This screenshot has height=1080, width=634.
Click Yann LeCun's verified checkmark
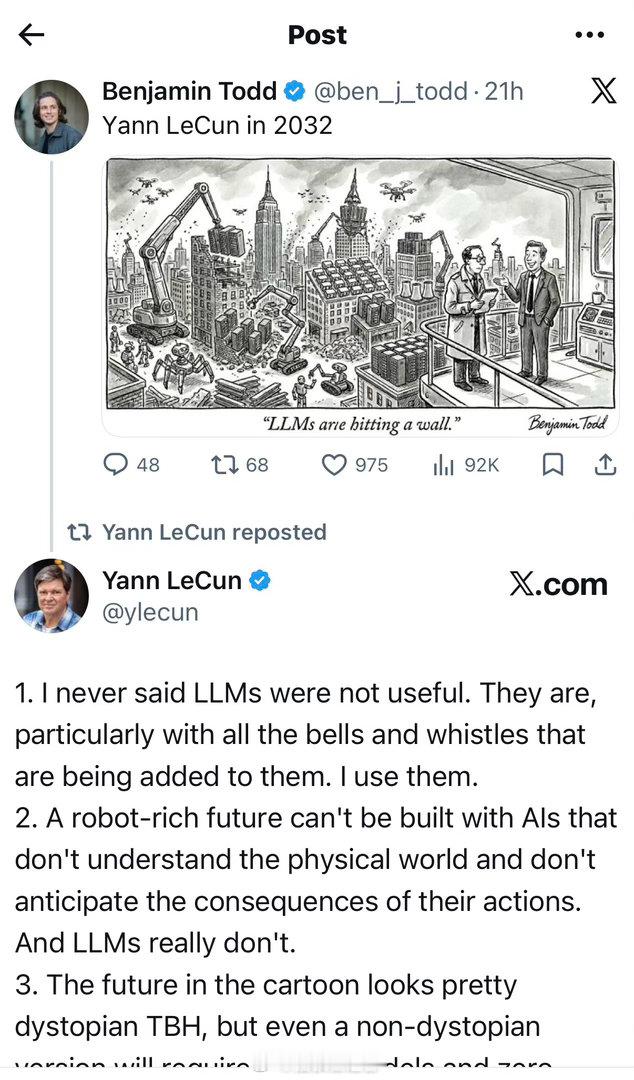click(260, 579)
